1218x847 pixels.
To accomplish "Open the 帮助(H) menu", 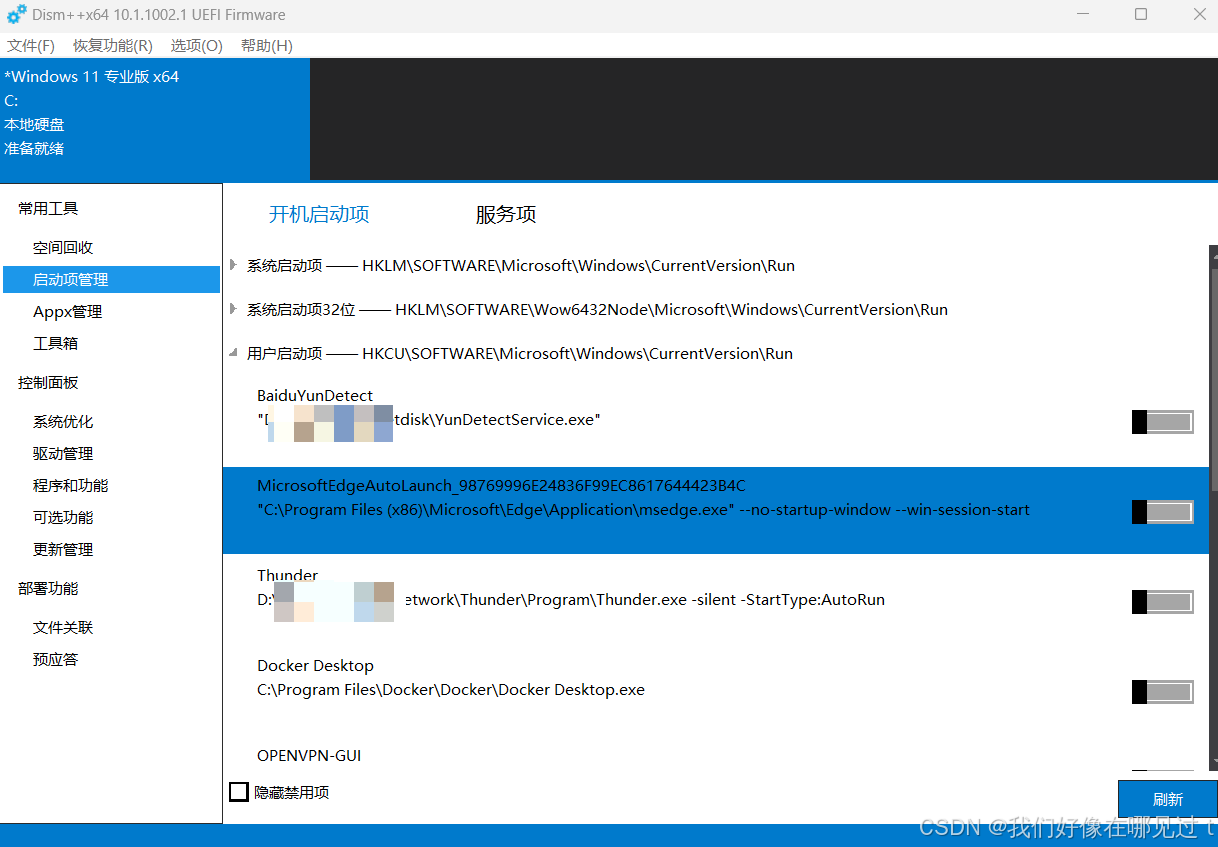I will pyautogui.click(x=267, y=46).
